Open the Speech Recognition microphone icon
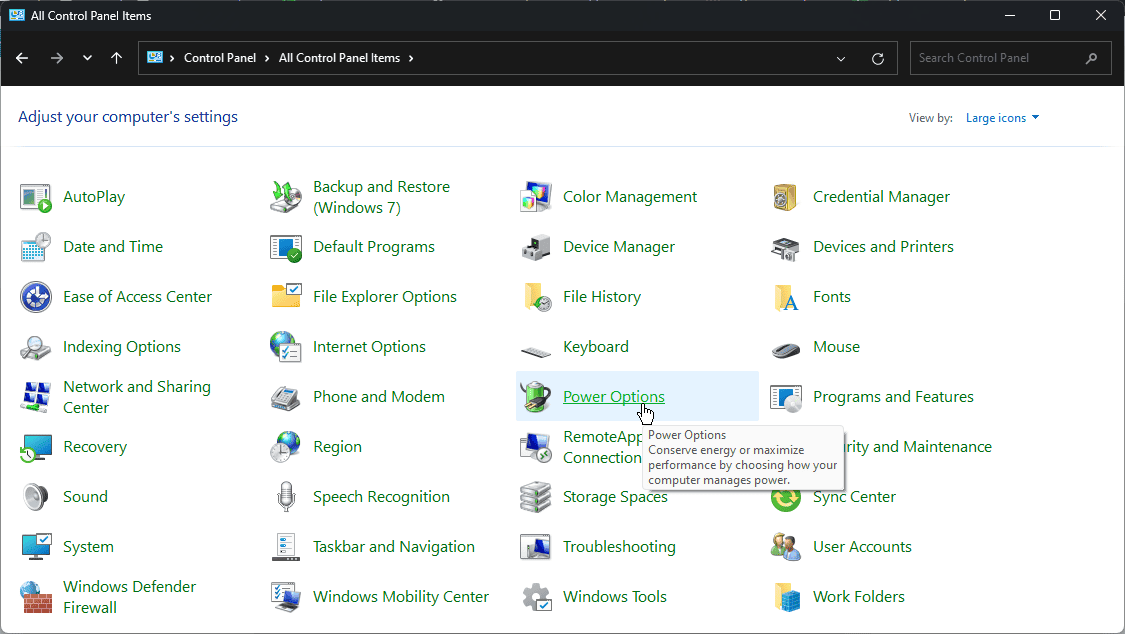Image resolution: width=1125 pixels, height=634 pixels. (286, 497)
